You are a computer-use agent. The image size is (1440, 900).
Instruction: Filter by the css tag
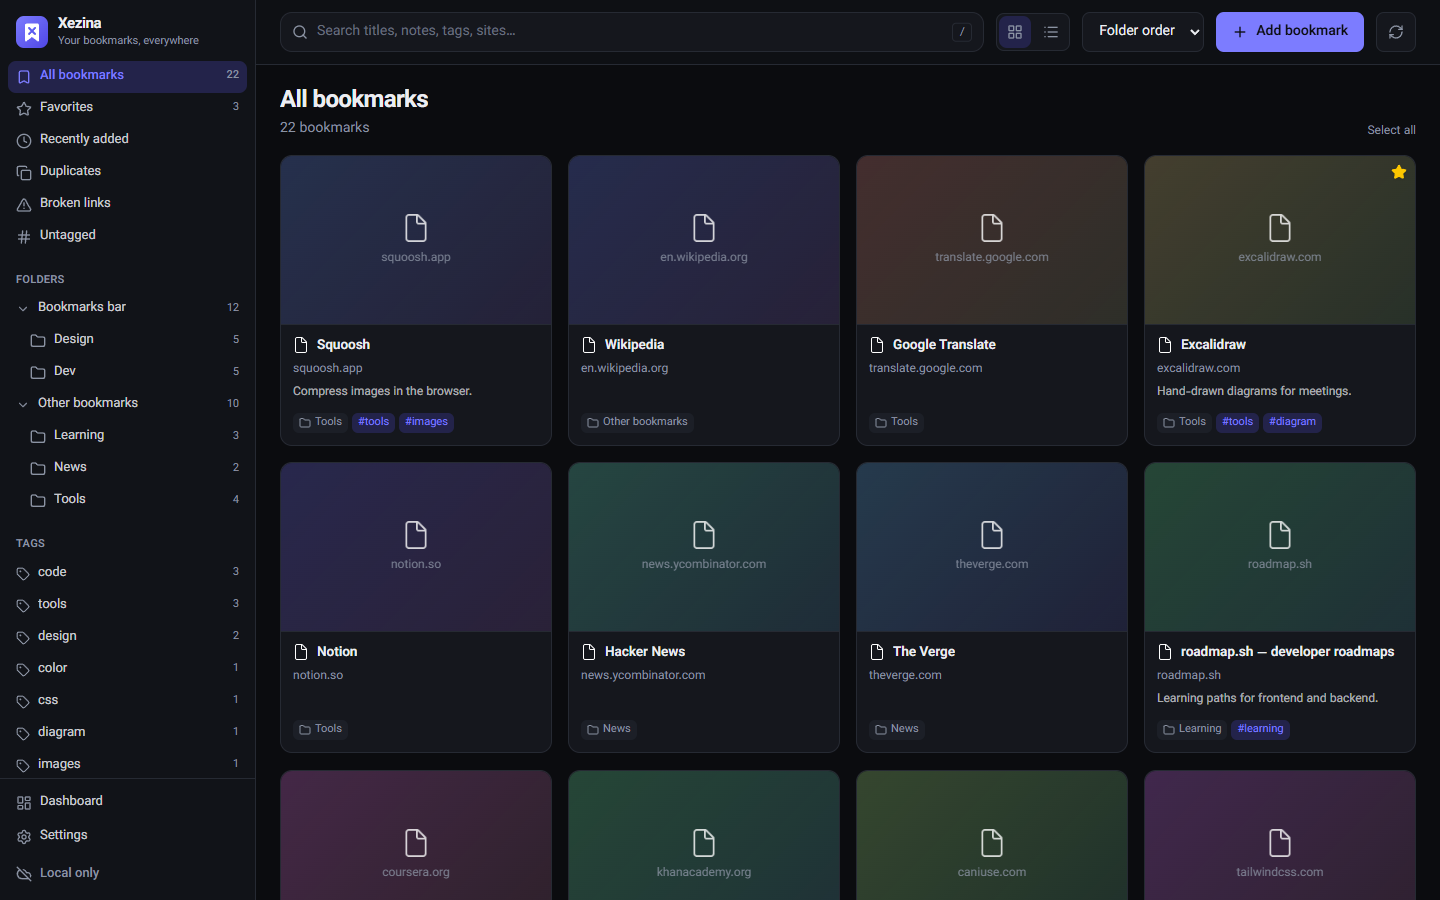127,700
